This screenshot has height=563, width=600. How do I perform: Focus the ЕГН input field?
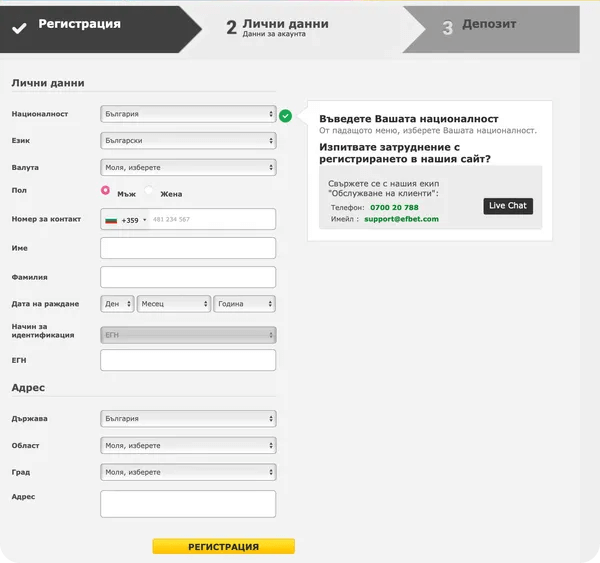tap(188, 360)
